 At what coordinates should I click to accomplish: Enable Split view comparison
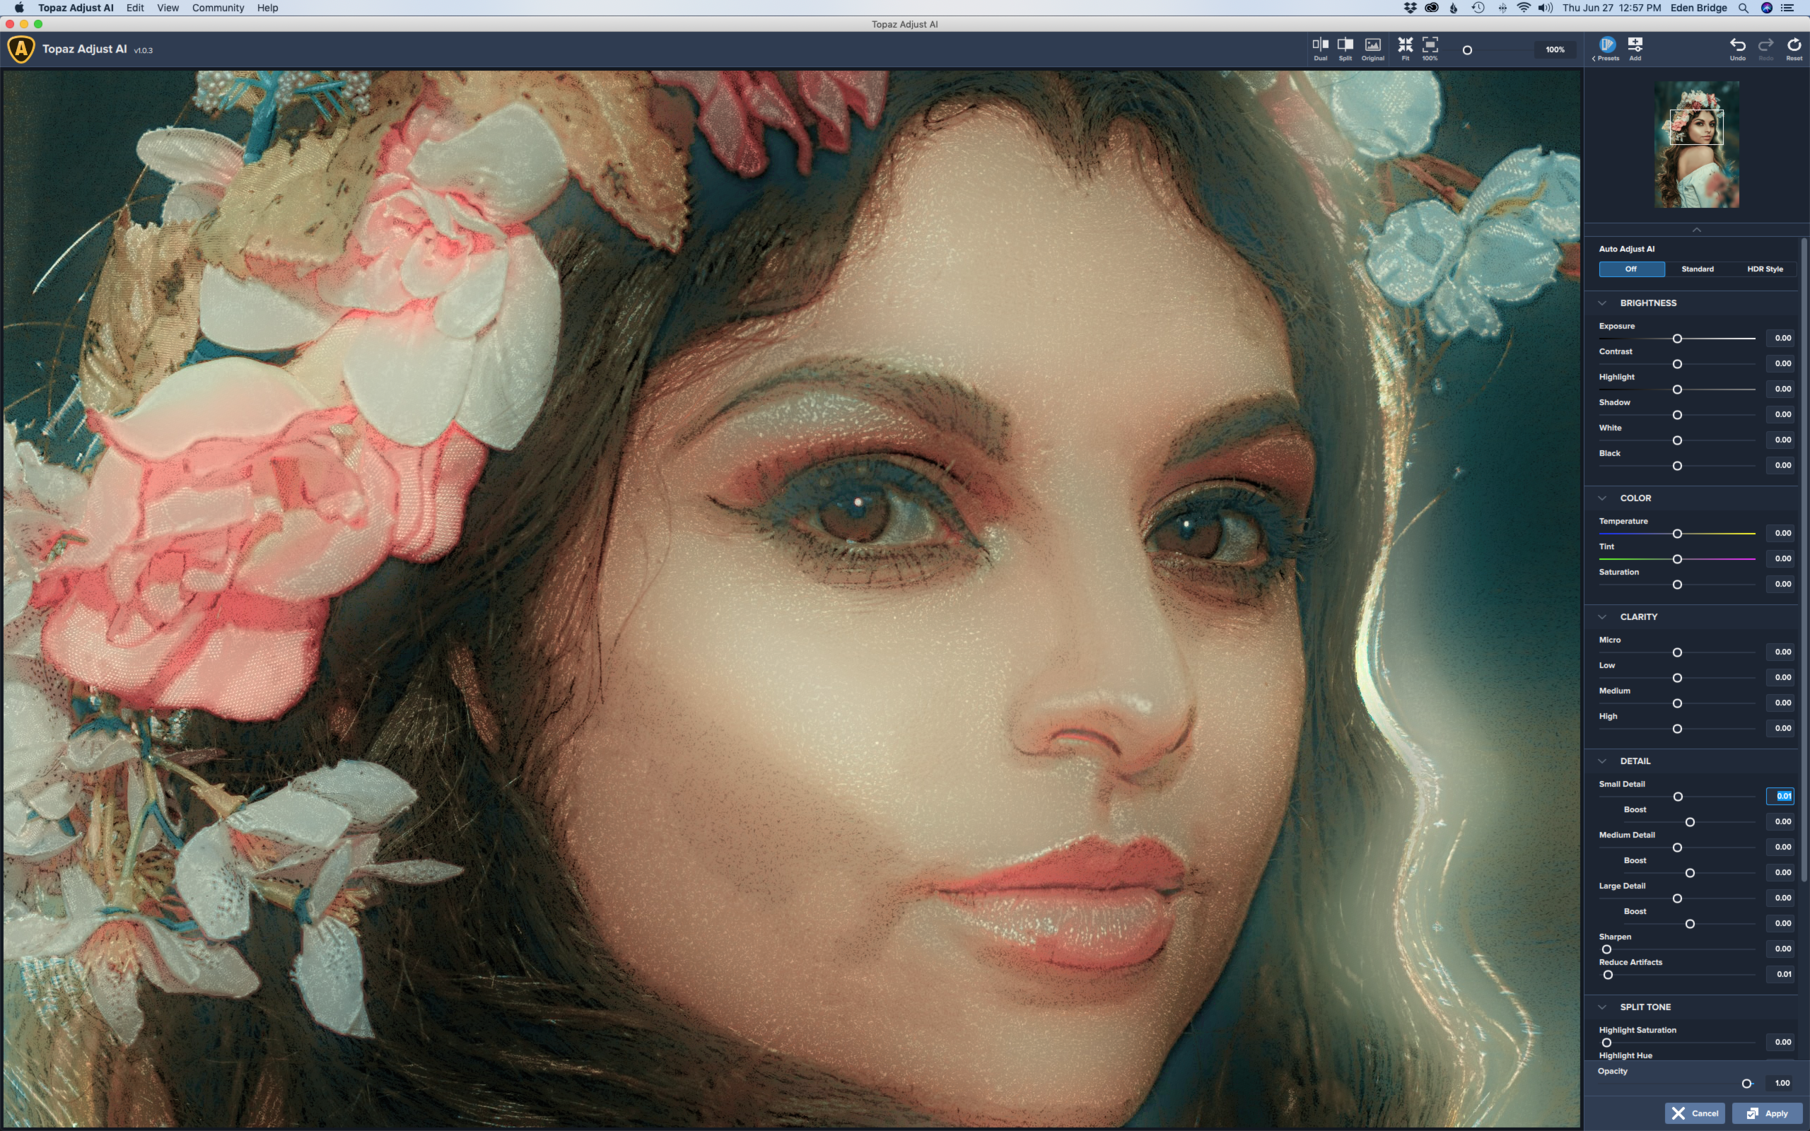coord(1345,47)
